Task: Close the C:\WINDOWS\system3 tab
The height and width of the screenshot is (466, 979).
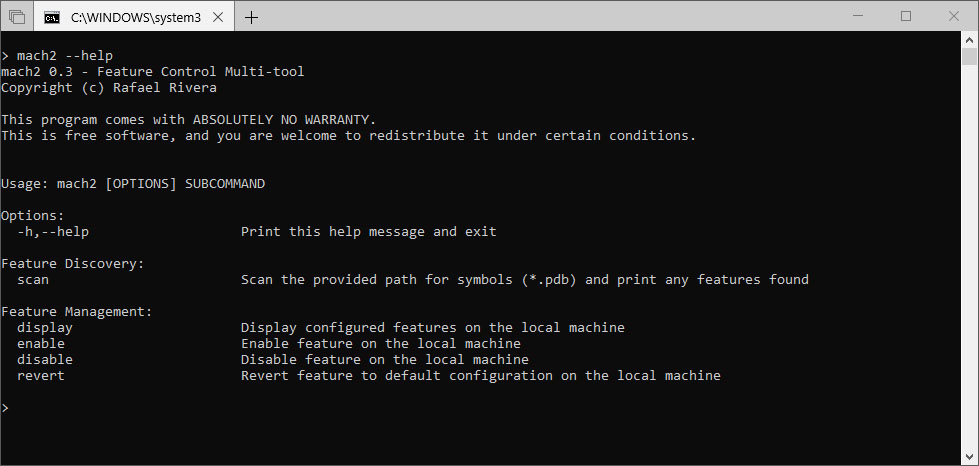Action: (x=218, y=17)
